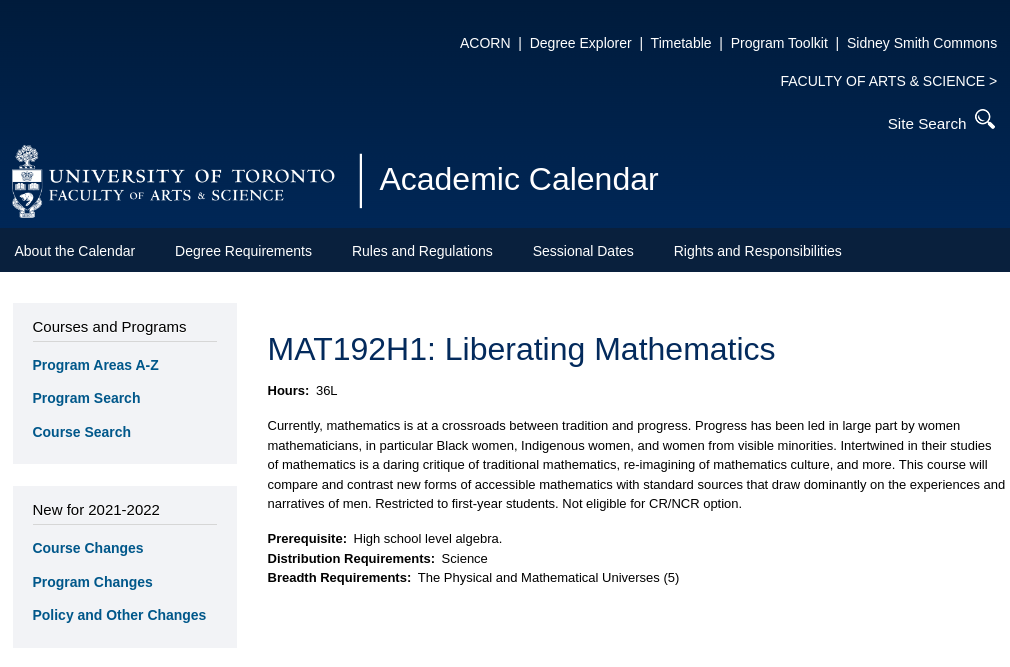This screenshot has height=667, width=1010.
Task: Click the University of Toronto crest logo
Action: pos(27,181)
